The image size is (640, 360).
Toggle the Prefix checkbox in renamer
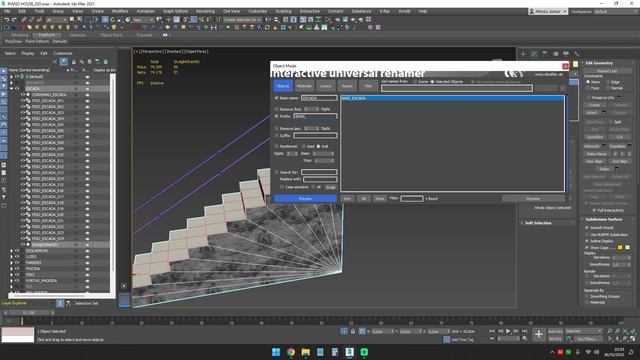click(277, 116)
